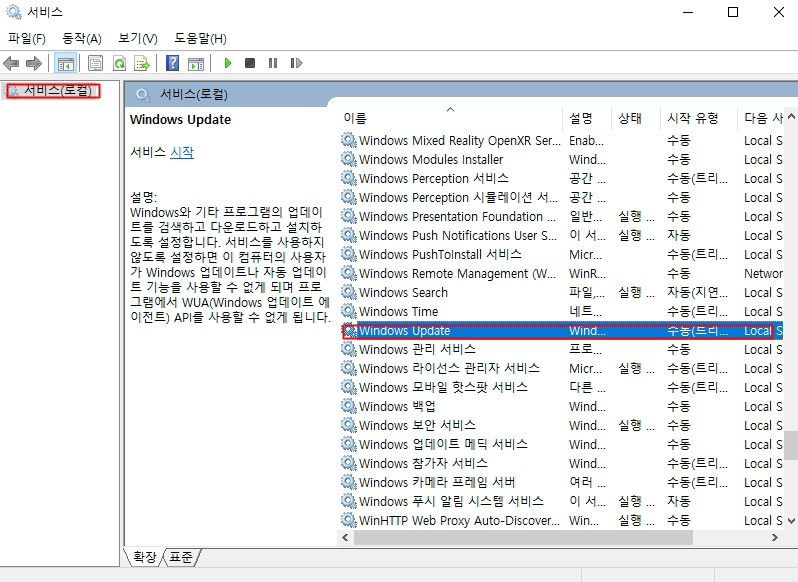Click the gear icon beside Windows 백업

pos(349,406)
